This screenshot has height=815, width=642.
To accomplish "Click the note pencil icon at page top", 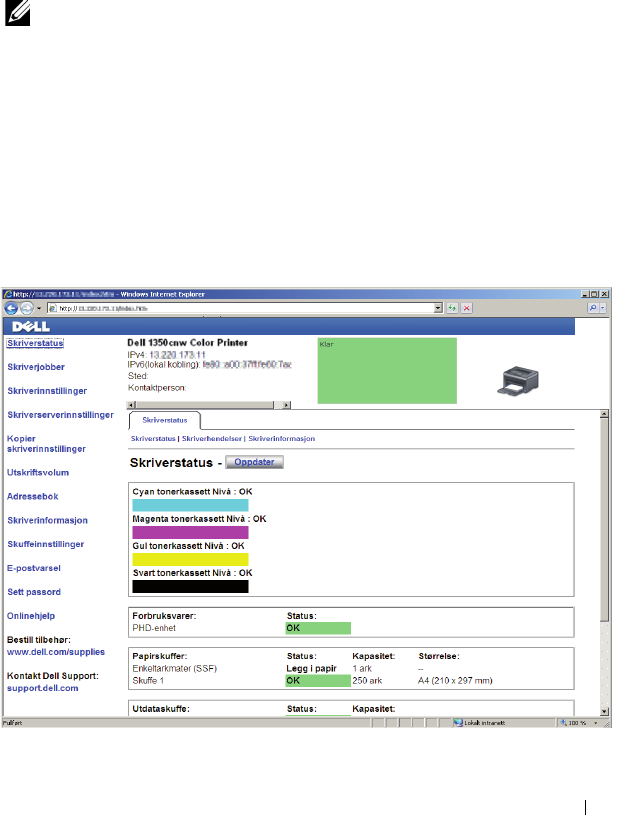I will (18, 12).
